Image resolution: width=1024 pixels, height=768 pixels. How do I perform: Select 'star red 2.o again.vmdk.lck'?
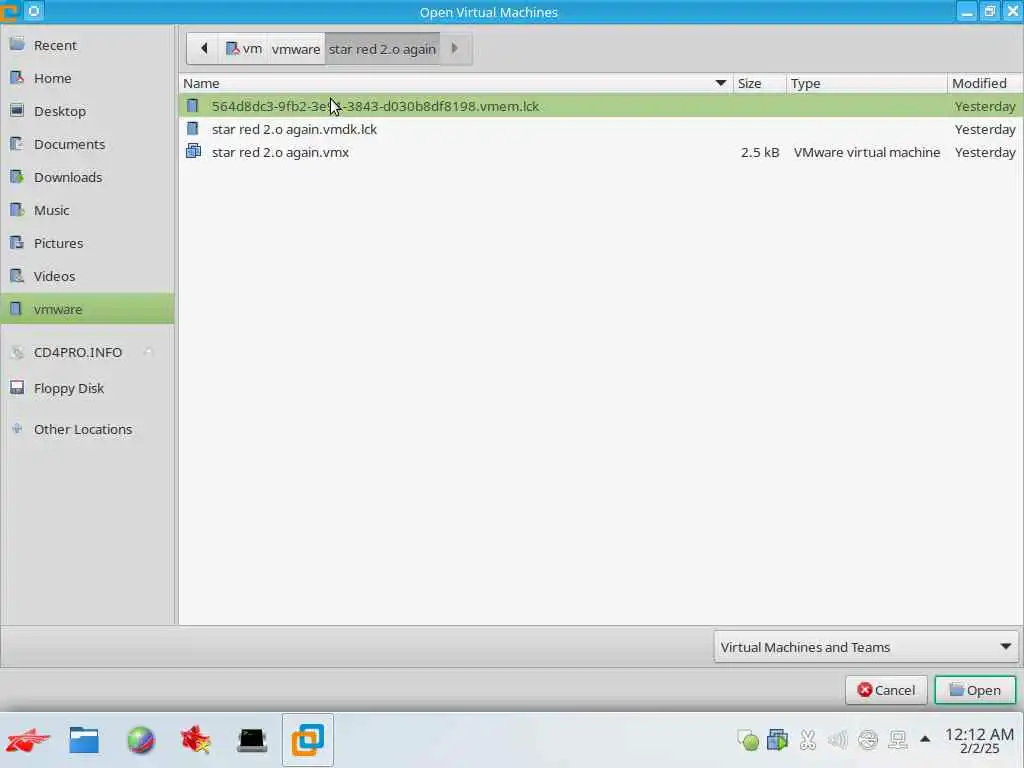[600, 129]
